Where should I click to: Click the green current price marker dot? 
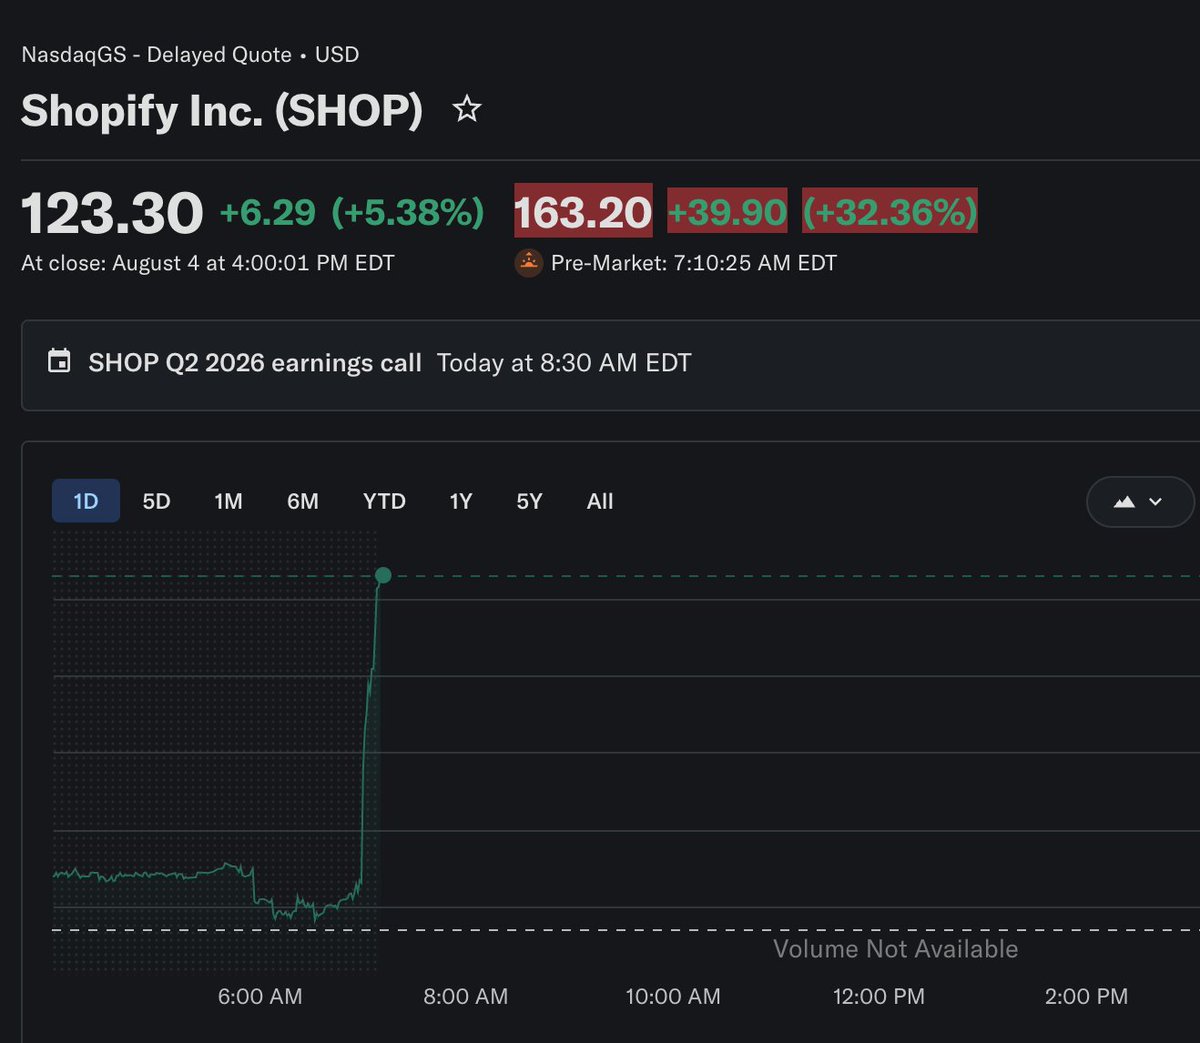click(x=383, y=575)
